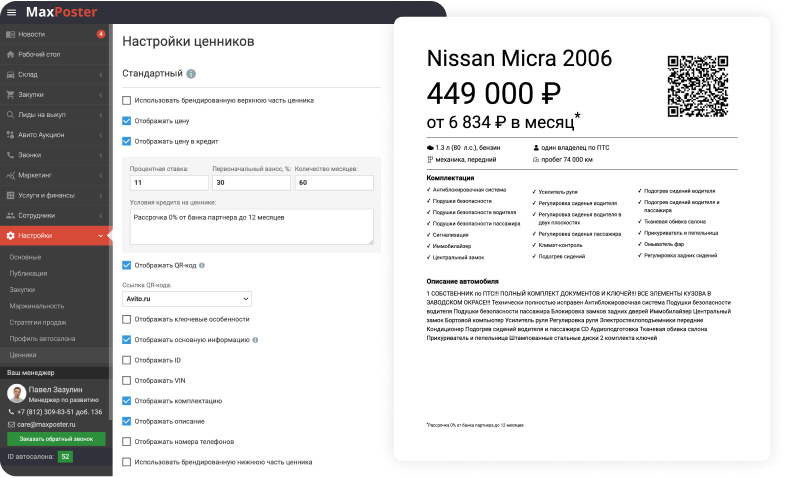Open the Закупки settings submenu item
Viewport: 787px width, 478px height.
pos(22,290)
